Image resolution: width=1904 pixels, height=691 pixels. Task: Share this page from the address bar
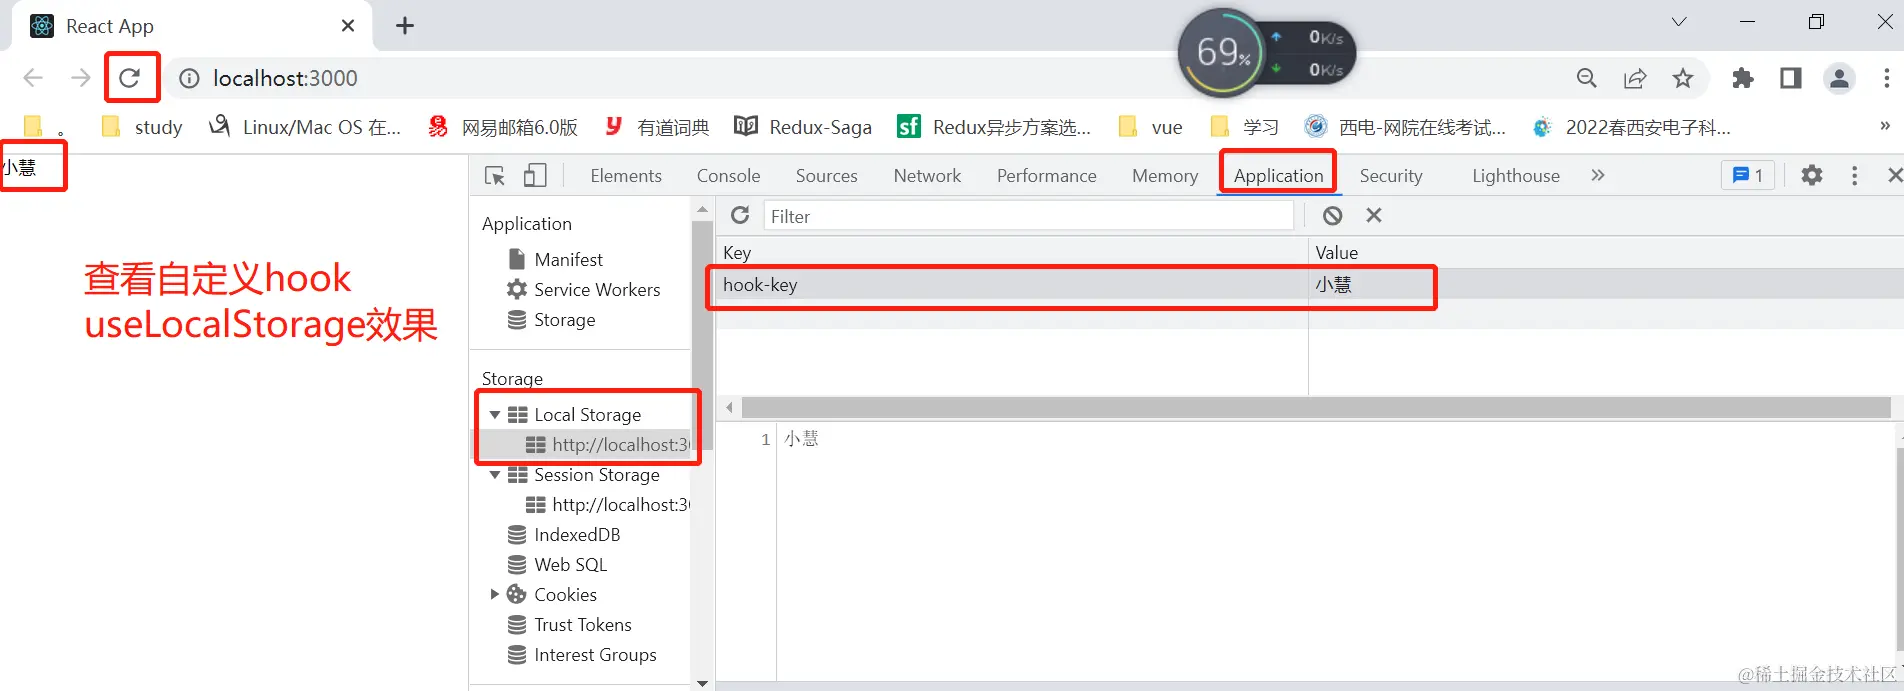point(1635,78)
